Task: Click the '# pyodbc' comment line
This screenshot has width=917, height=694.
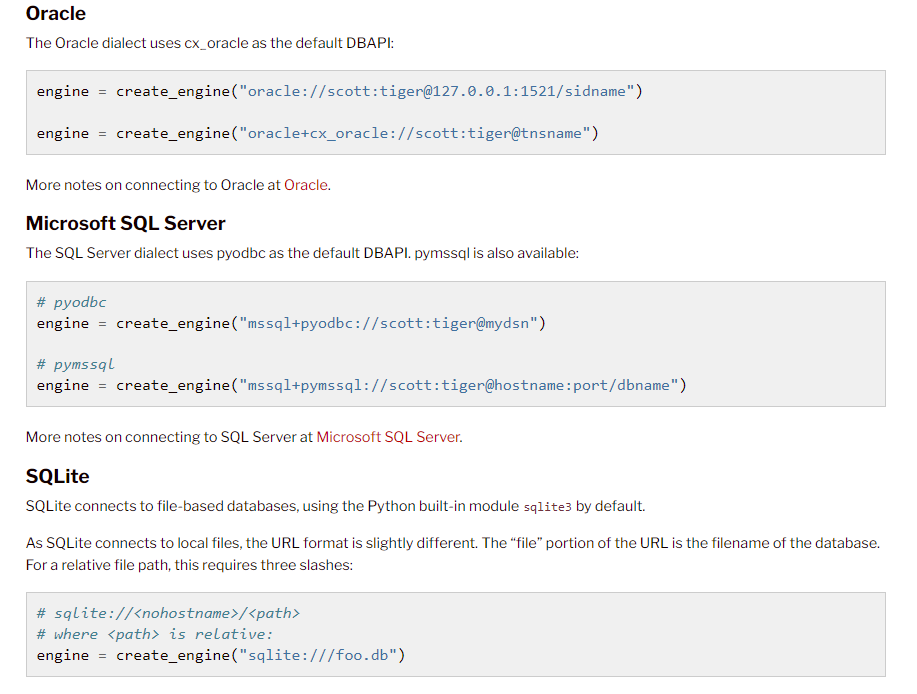Action: pyautogui.click(x=71, y=302)
